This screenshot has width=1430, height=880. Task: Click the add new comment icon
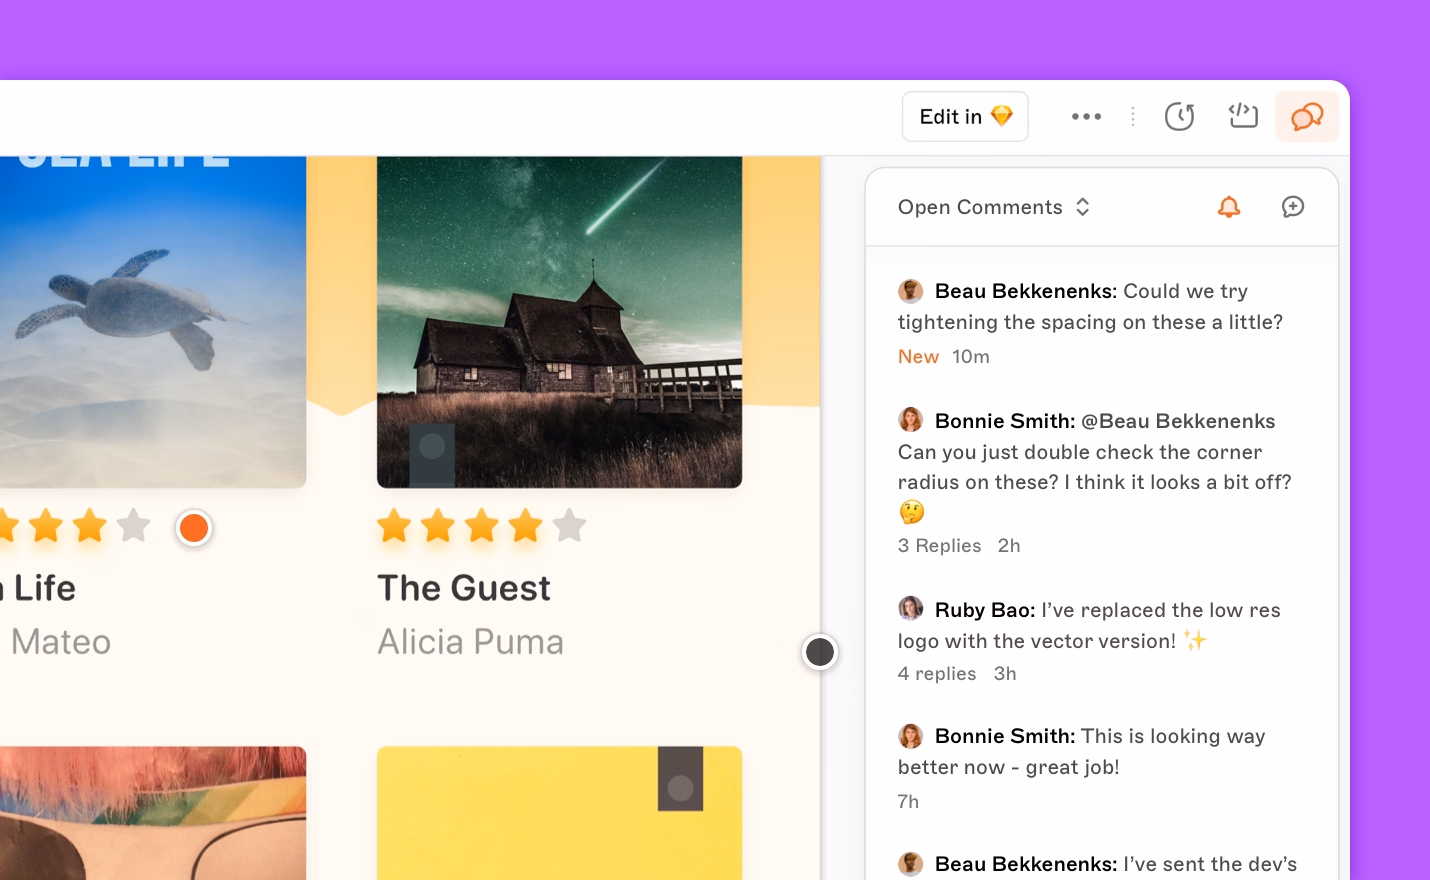coord(1293,207)
